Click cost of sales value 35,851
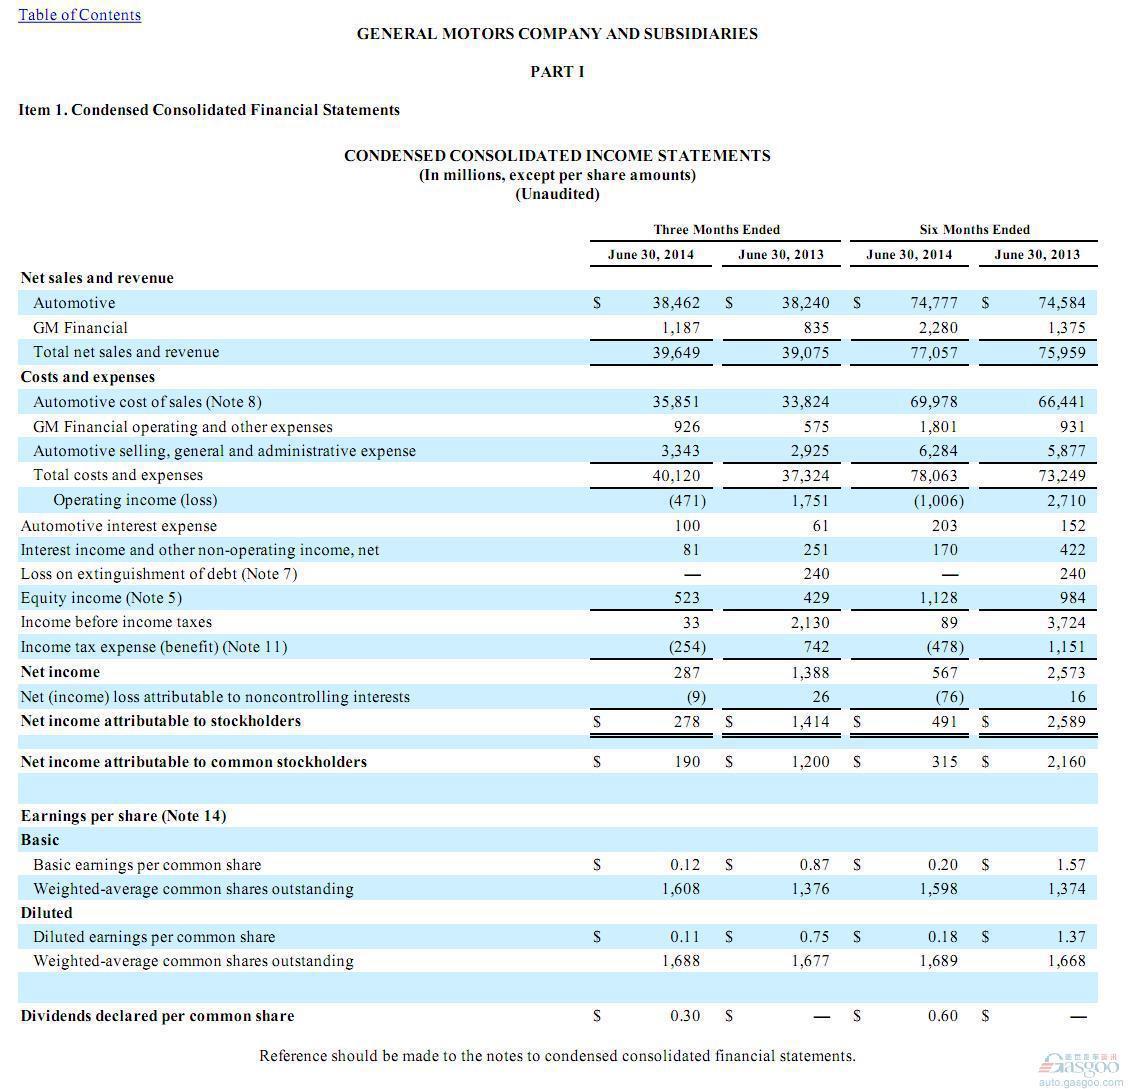The image size is (1128, 1089). point(676,402)
